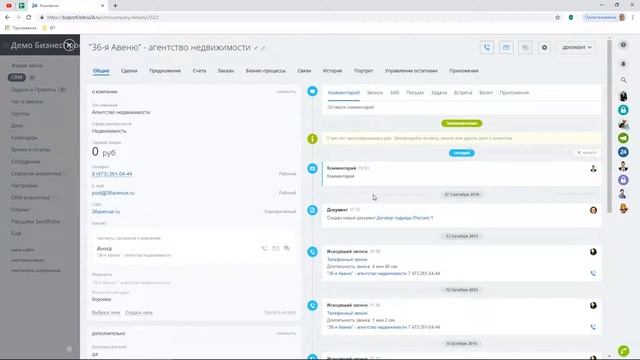
Task: Redial from the 12 October call entry
Action: (593, 327)
